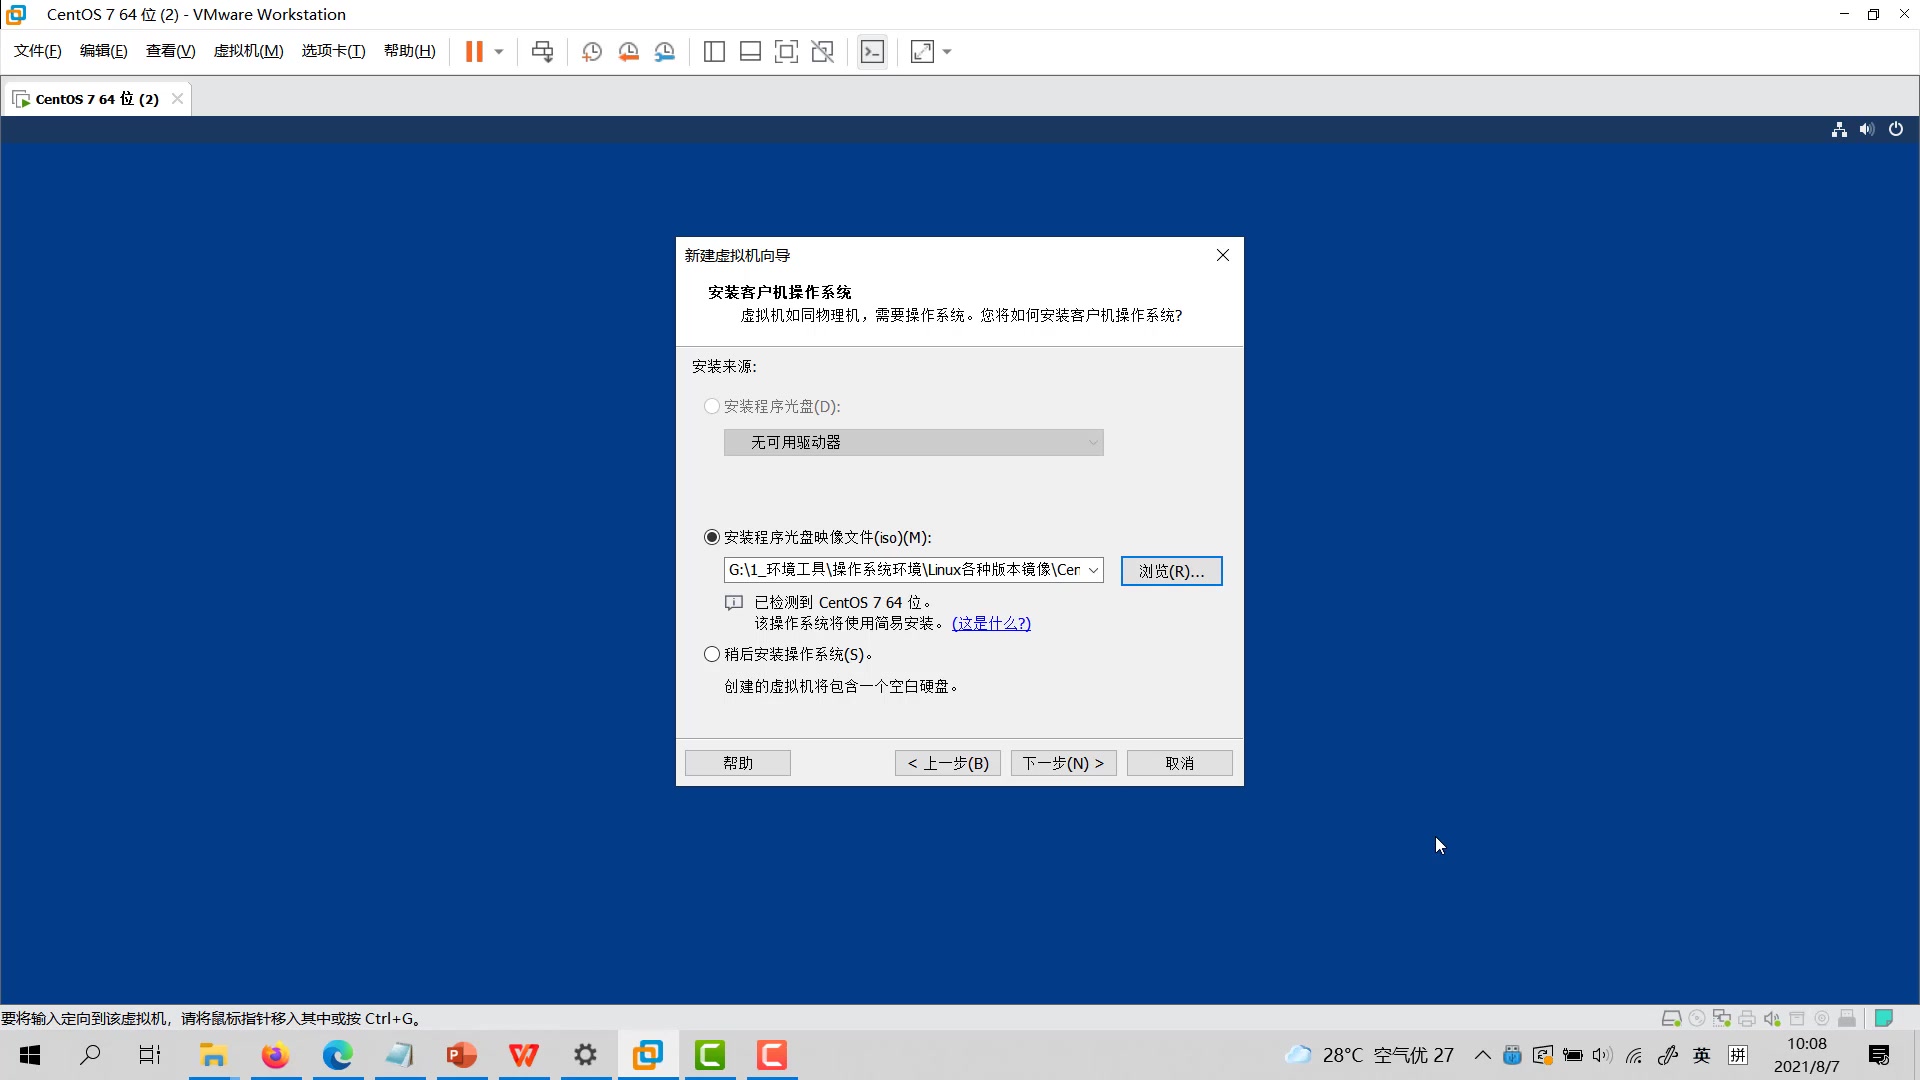Click the 下一步(N) next button
The height and width of the screenshot is (1080, 1920).
click(x=1063, y=763)
